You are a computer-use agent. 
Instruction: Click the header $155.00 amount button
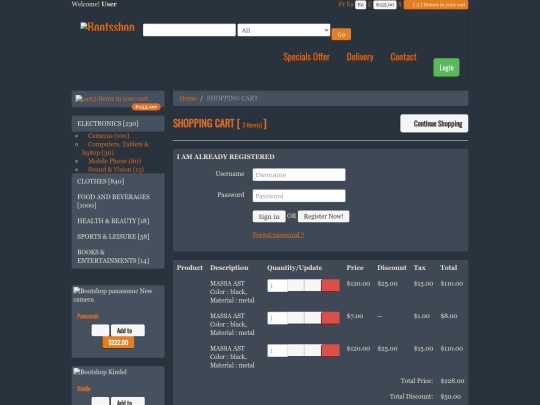[x=385, y=5]
